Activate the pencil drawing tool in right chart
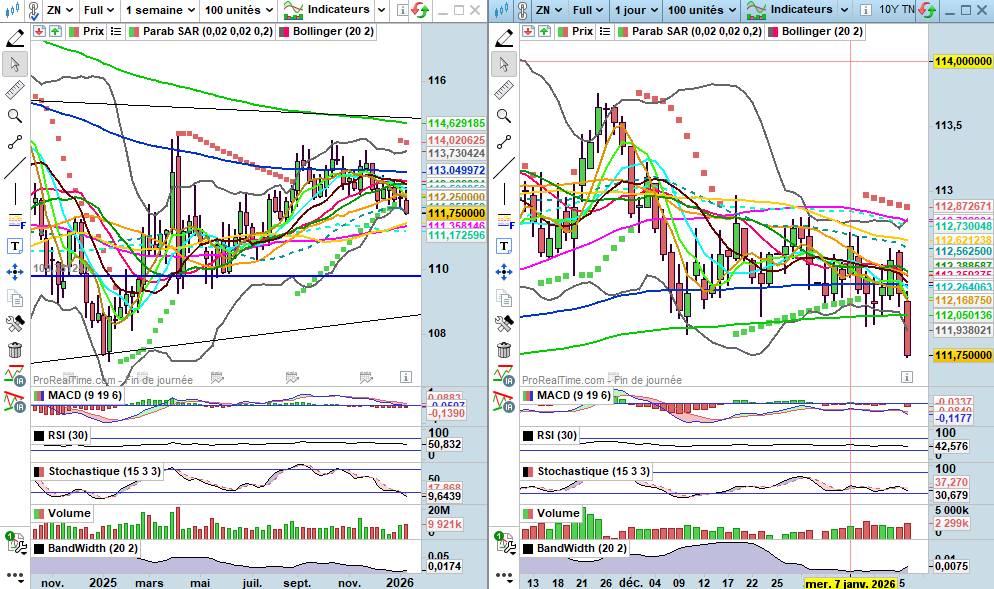 [x=503, y=38]
